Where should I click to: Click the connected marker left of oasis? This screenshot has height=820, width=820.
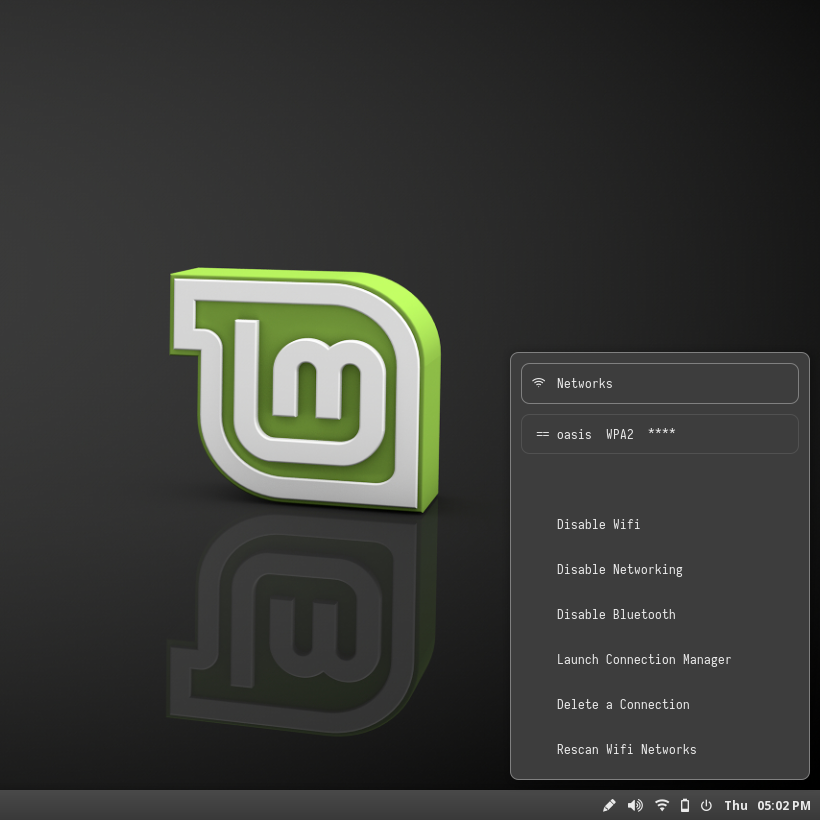click(x=543, y=434)
